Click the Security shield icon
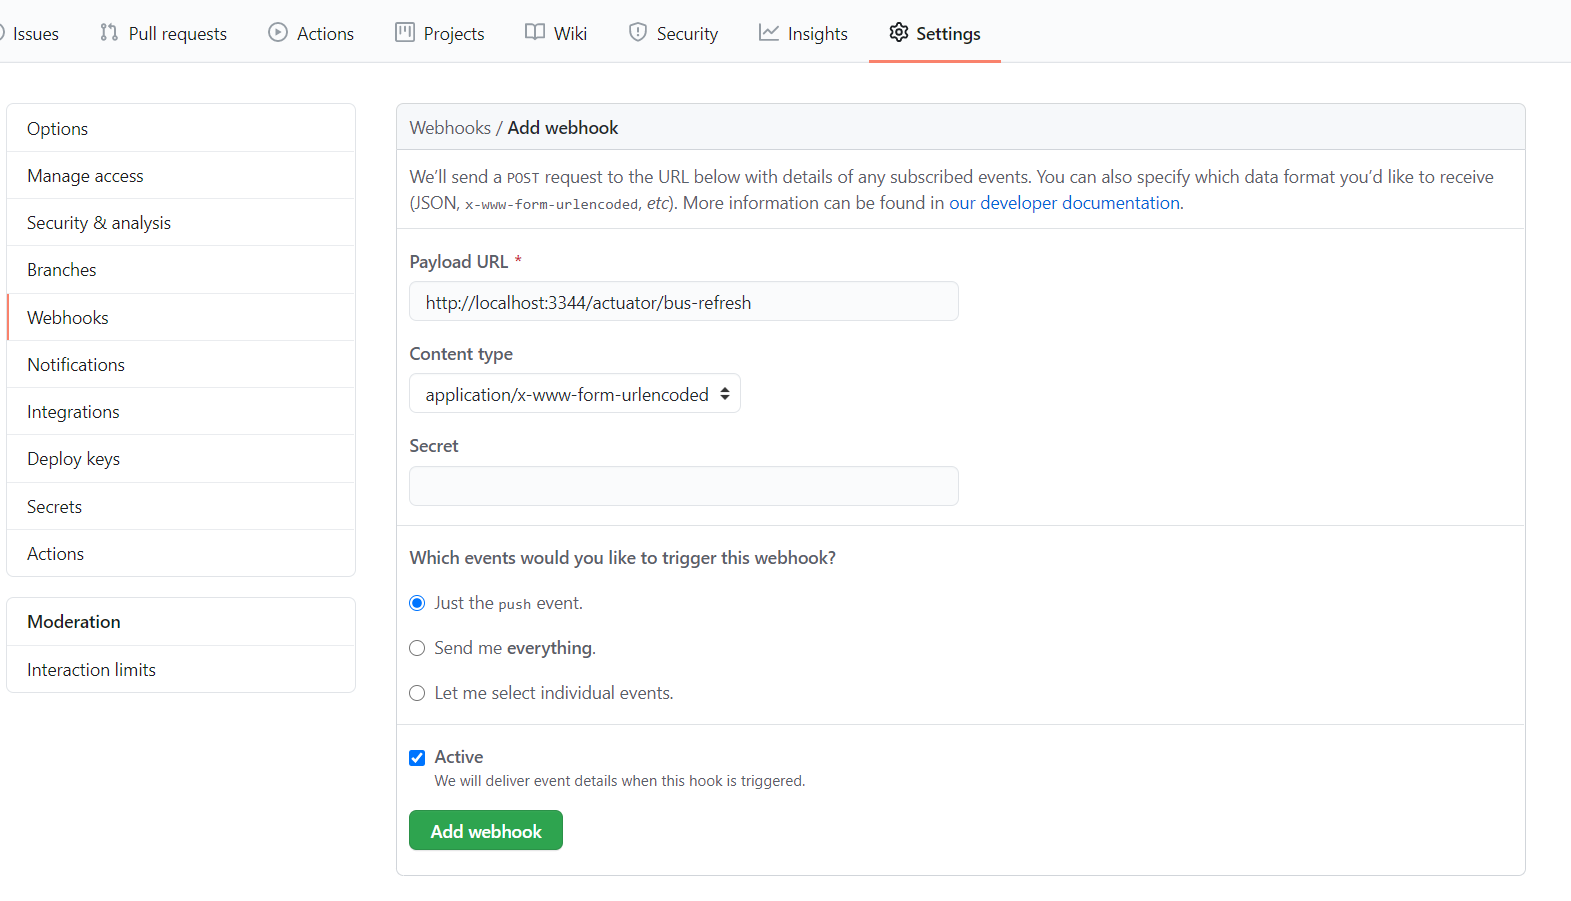1571x901 pixels. coord(638,33)
